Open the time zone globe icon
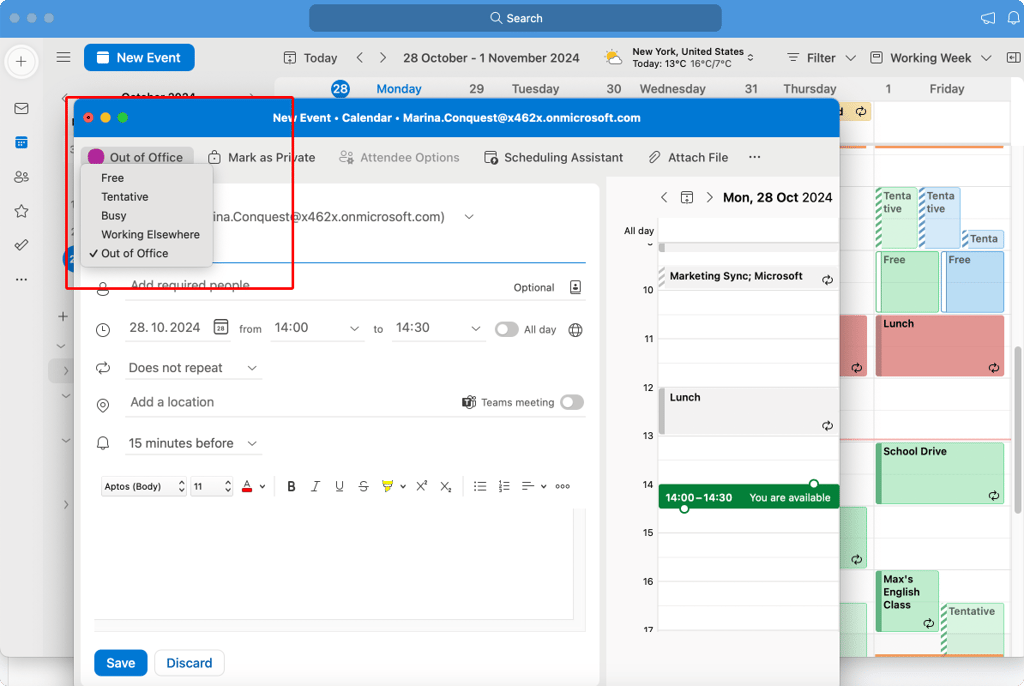Viewport: 1024px width, 686px height. coord(575,330)
